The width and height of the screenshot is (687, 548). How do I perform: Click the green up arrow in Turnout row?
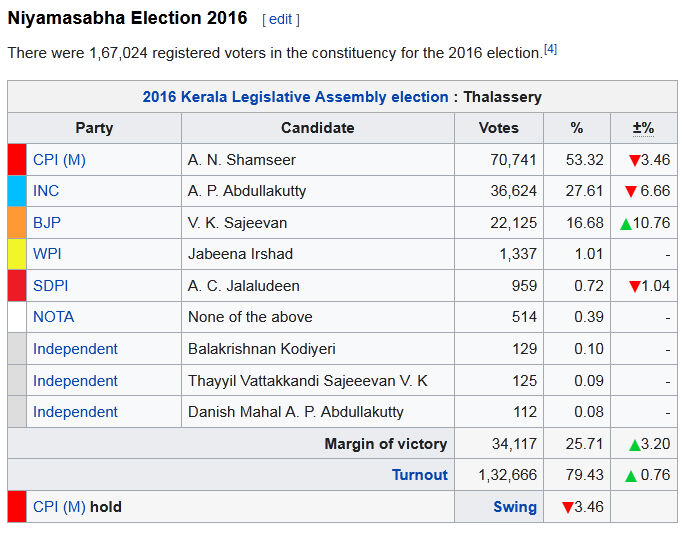coord(631,476)
